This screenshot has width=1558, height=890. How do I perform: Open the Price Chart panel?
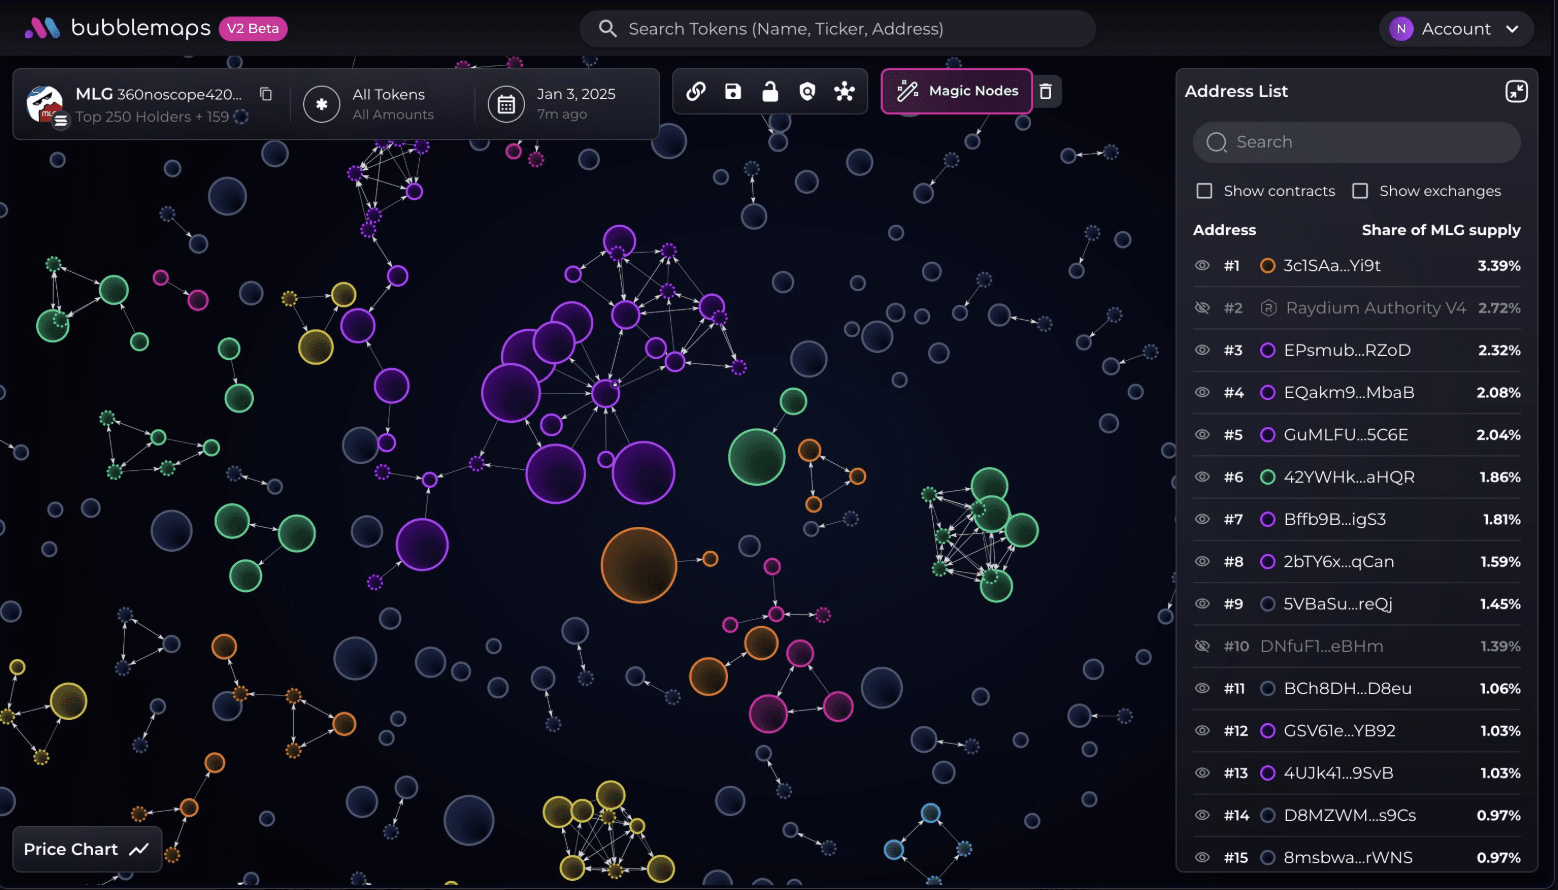pos(86,849)
